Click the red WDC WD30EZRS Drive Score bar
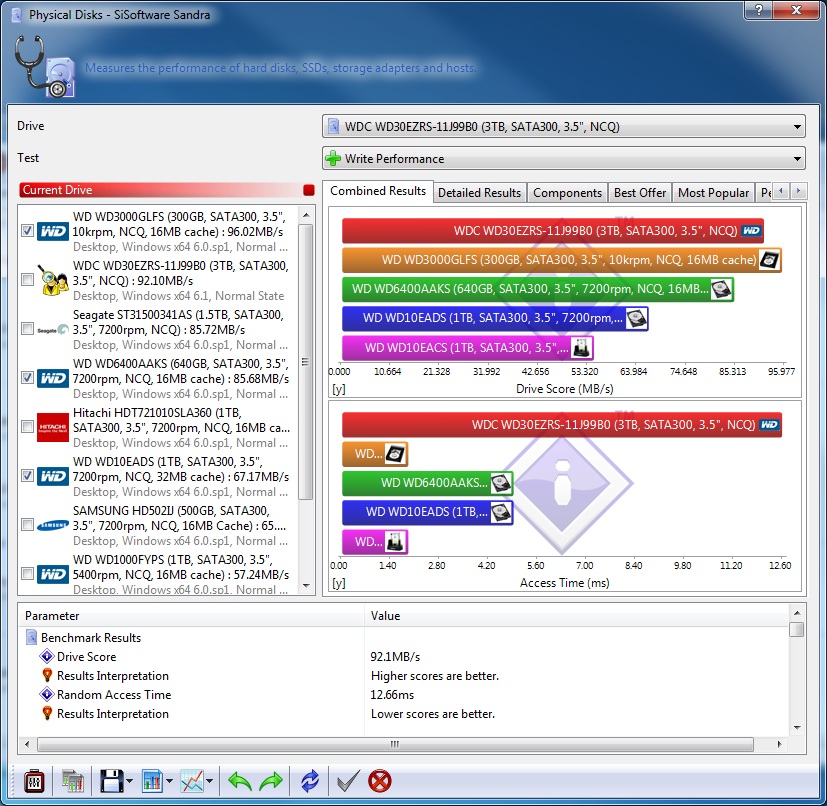Viewport: 827px width, 806px height. [553, 231]
